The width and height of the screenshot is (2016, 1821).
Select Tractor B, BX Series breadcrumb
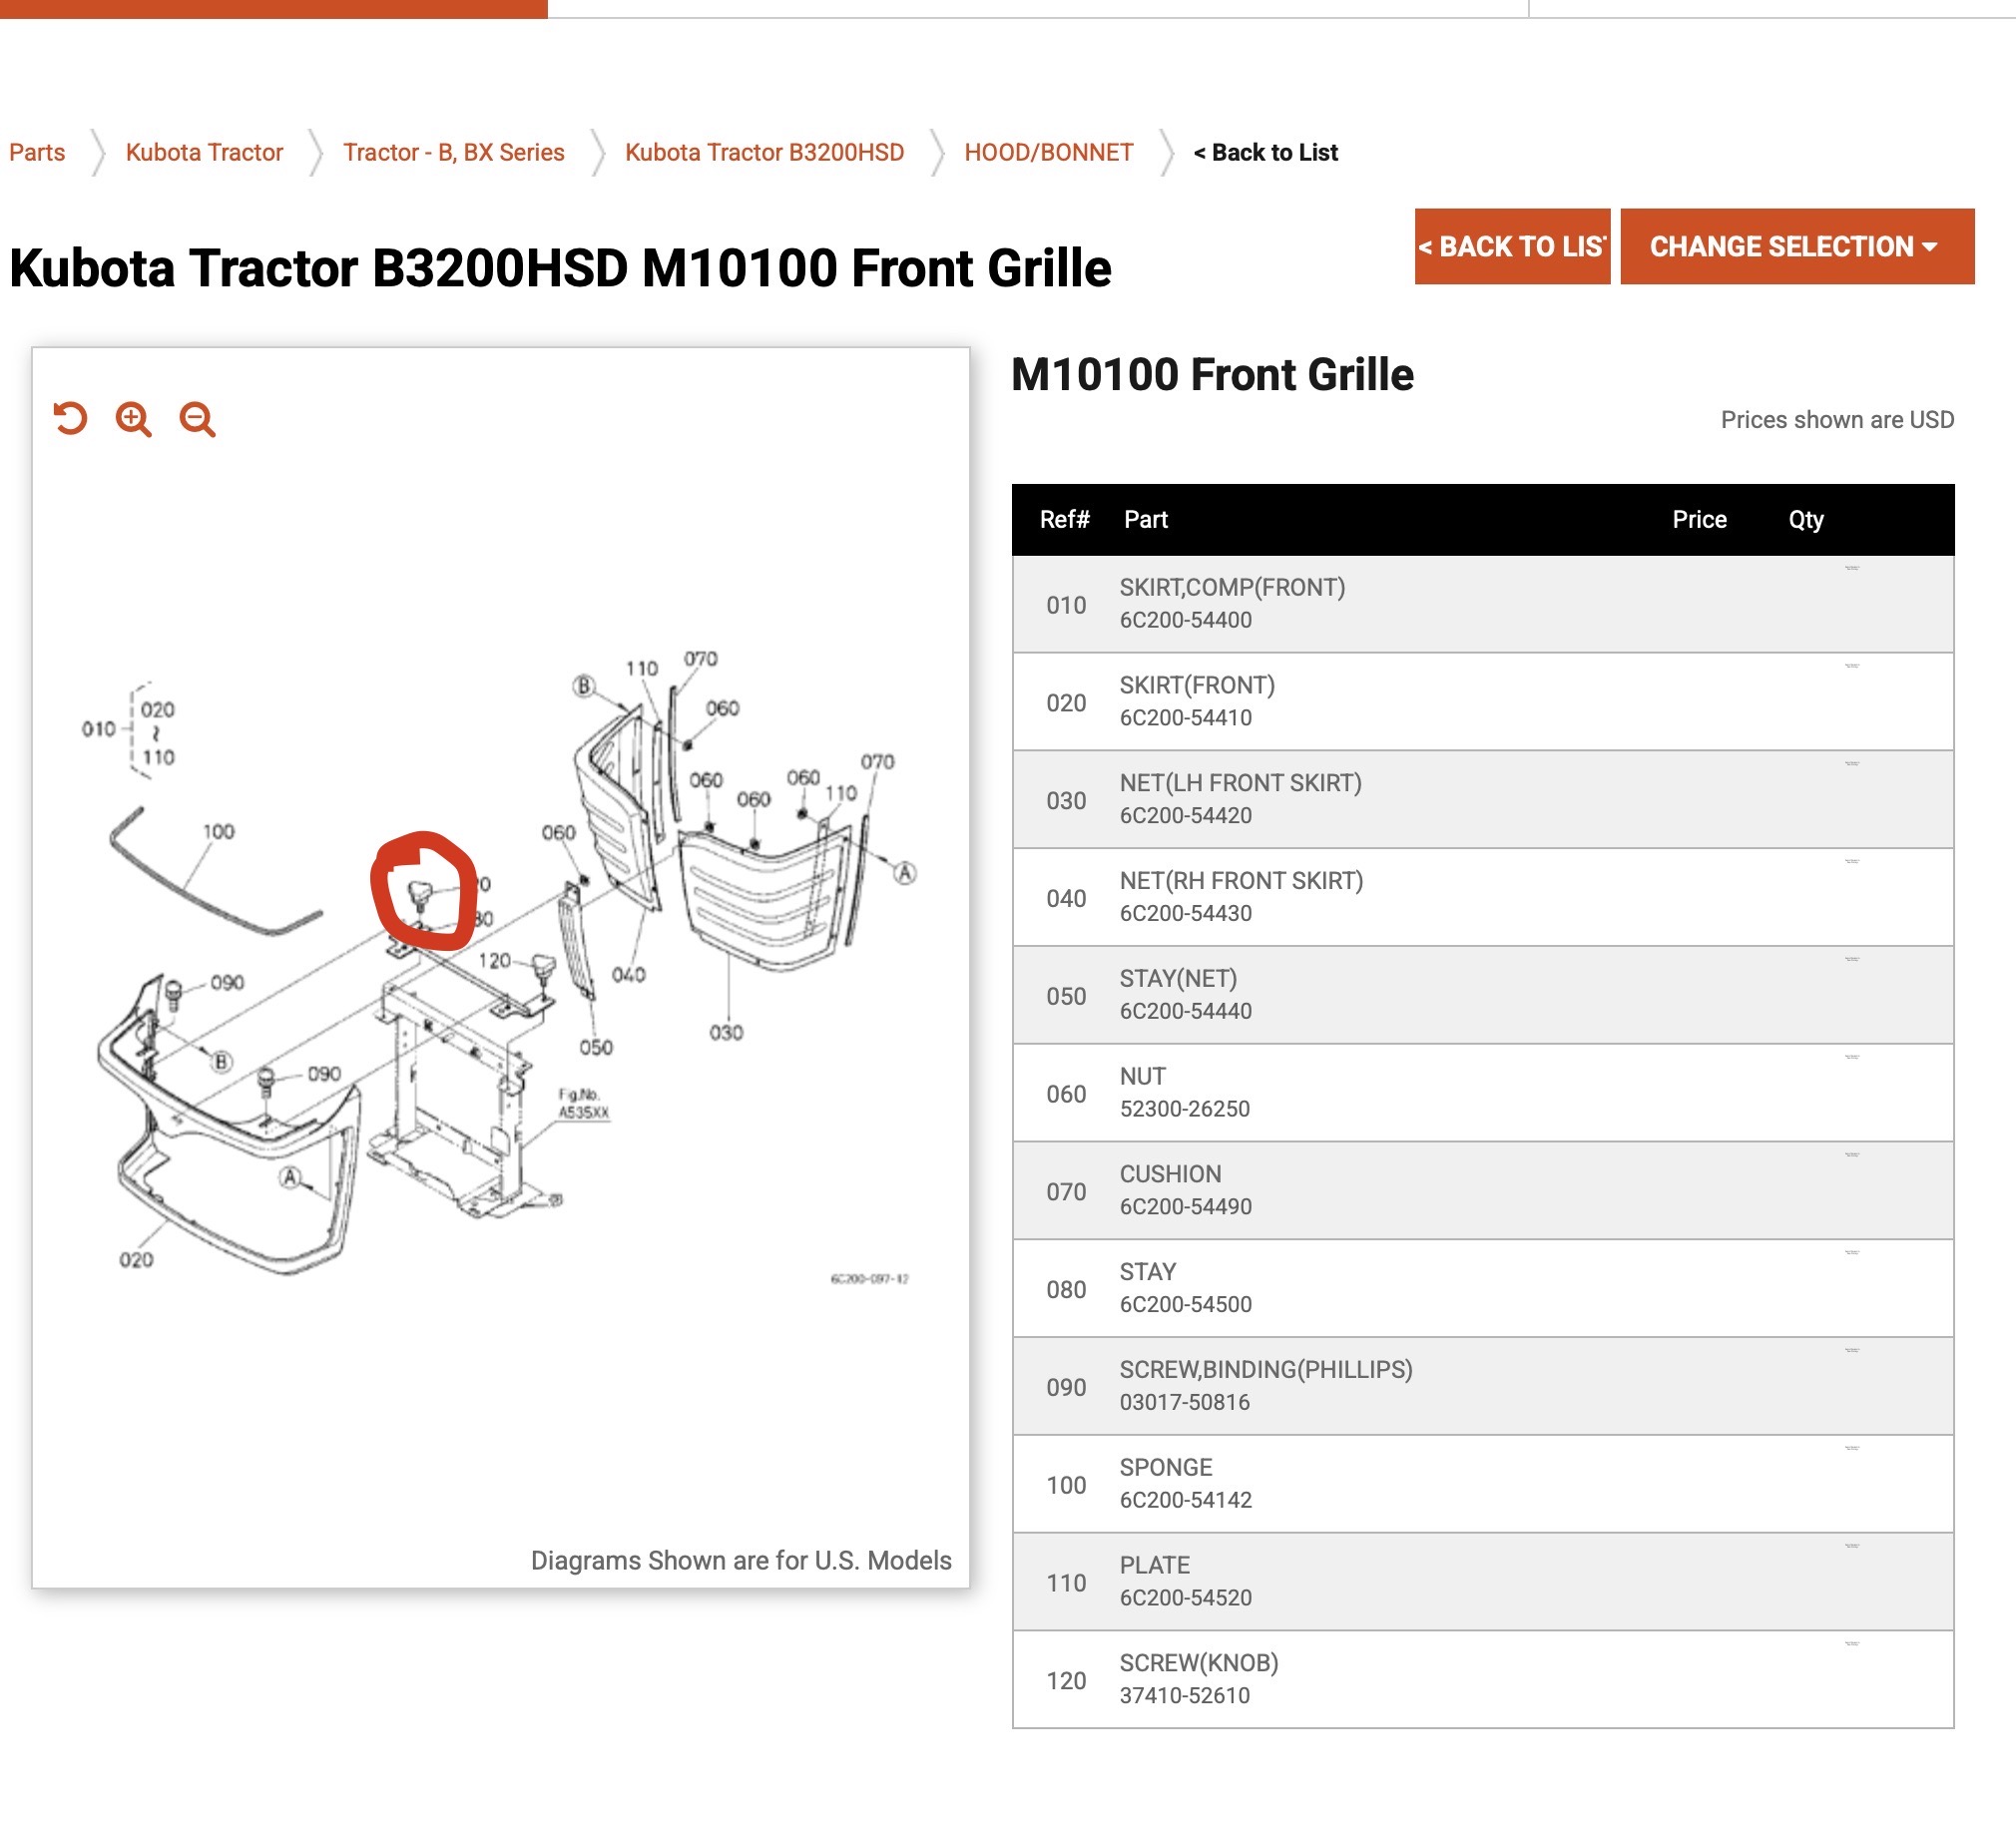[453, 151]
